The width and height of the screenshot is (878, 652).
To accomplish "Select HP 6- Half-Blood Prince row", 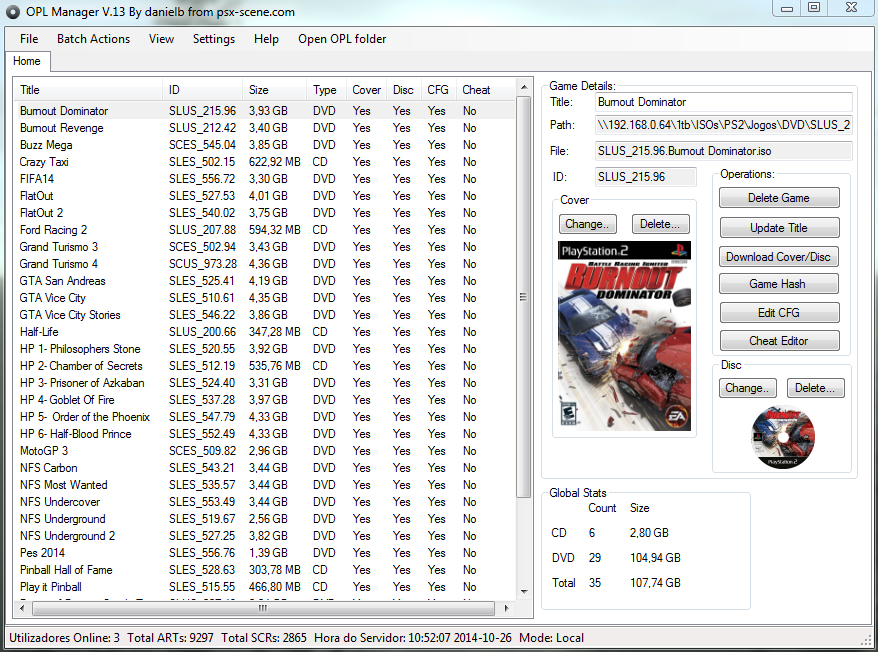I will (x=264, y=434).
